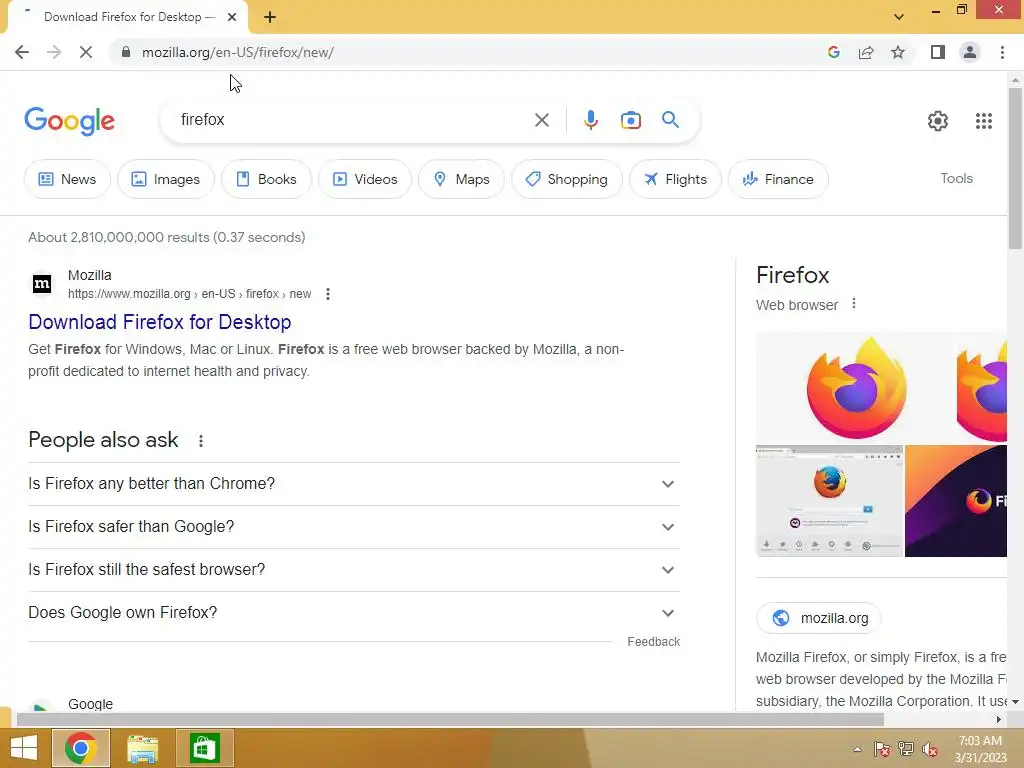Open the network tray icon
Screen dimensions: 1024x768
pyautogui.click(x=906, y=749)
